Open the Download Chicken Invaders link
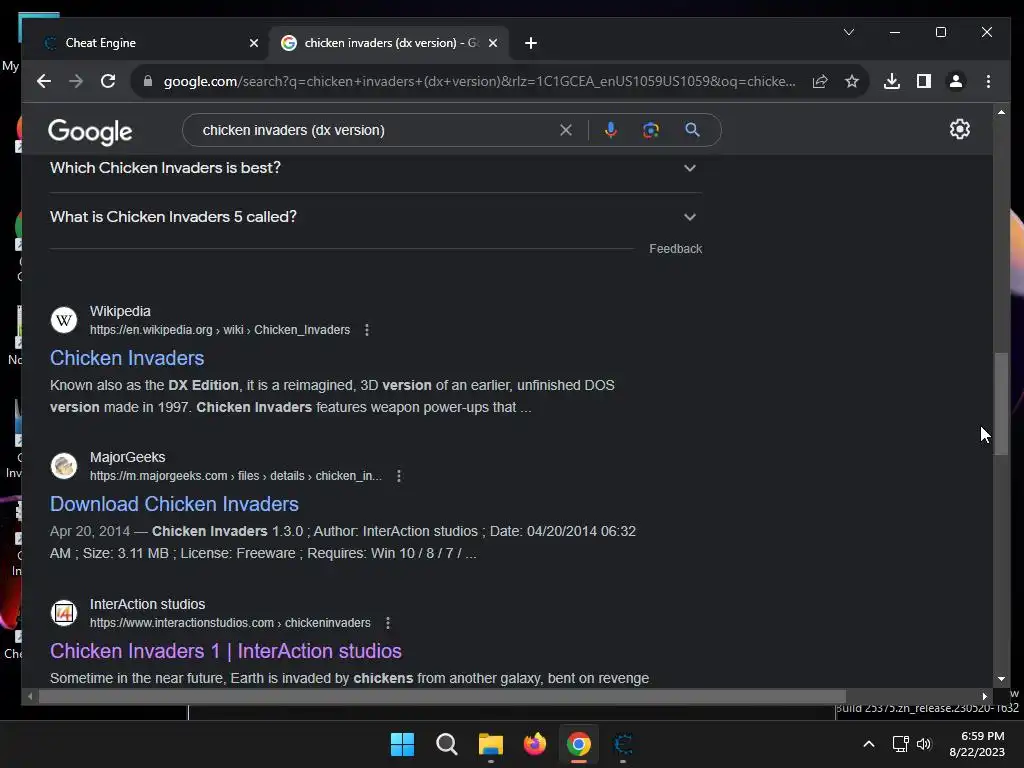 174,504
